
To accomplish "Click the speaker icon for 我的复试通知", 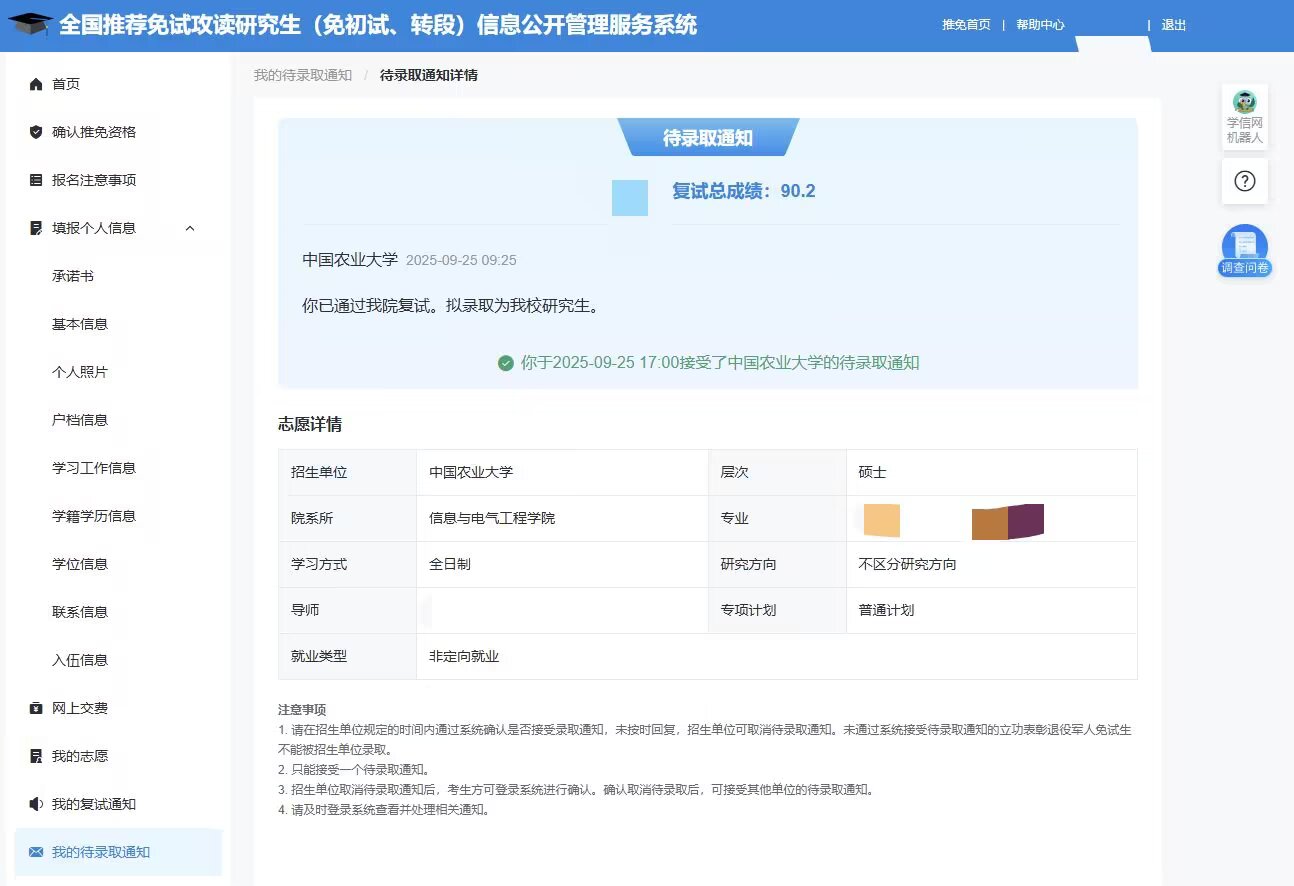I will click(36, 804).
